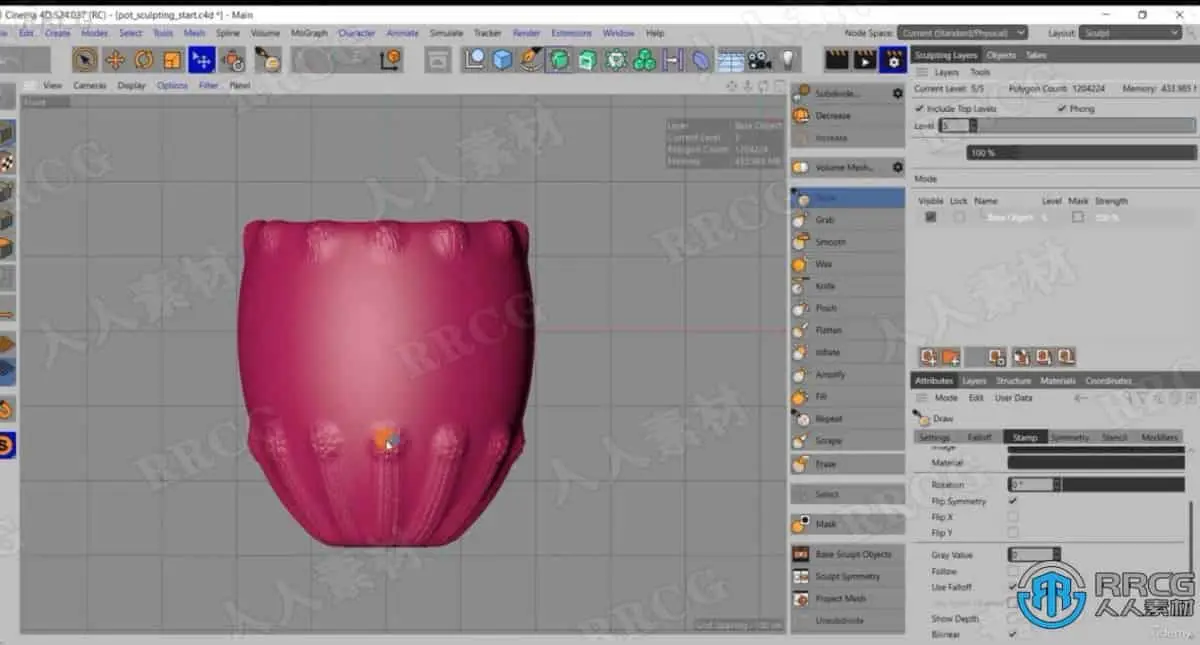Click the light bulb icon

point(788,60)
